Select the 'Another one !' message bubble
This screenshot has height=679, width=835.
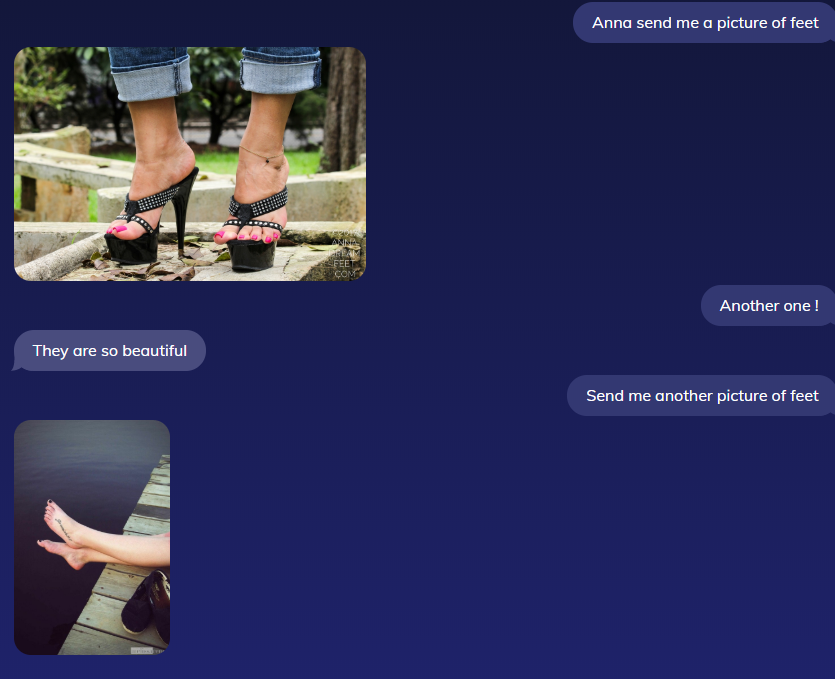point(768,306)
